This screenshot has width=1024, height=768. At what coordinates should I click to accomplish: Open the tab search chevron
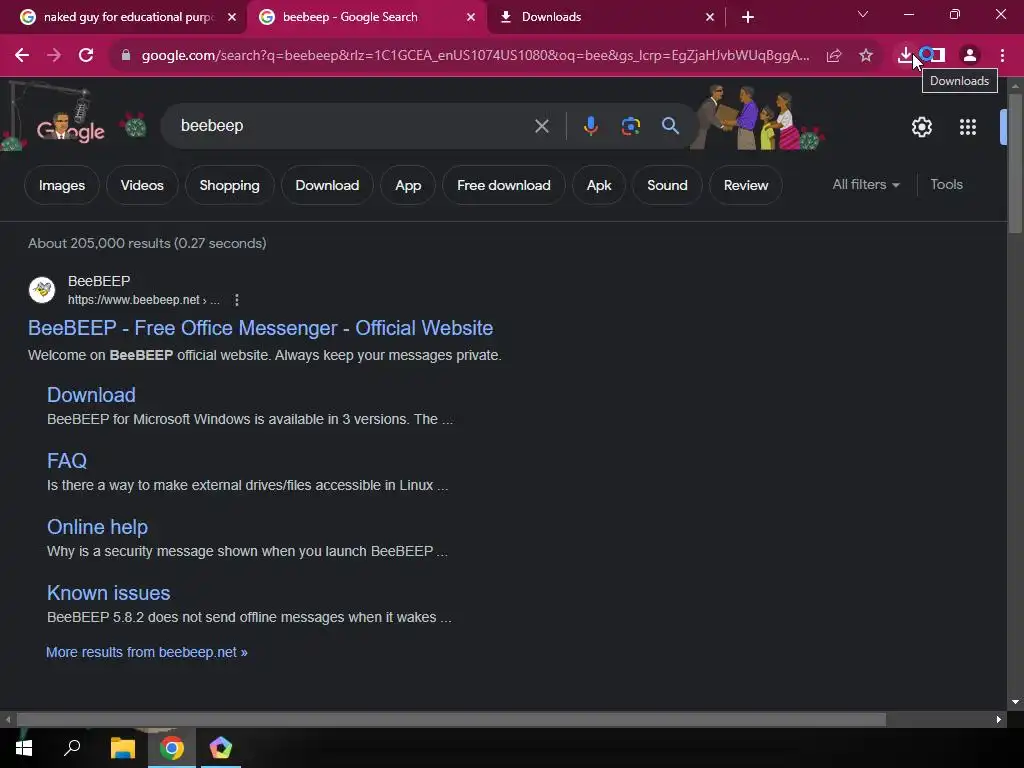click(x=863, y=14)
